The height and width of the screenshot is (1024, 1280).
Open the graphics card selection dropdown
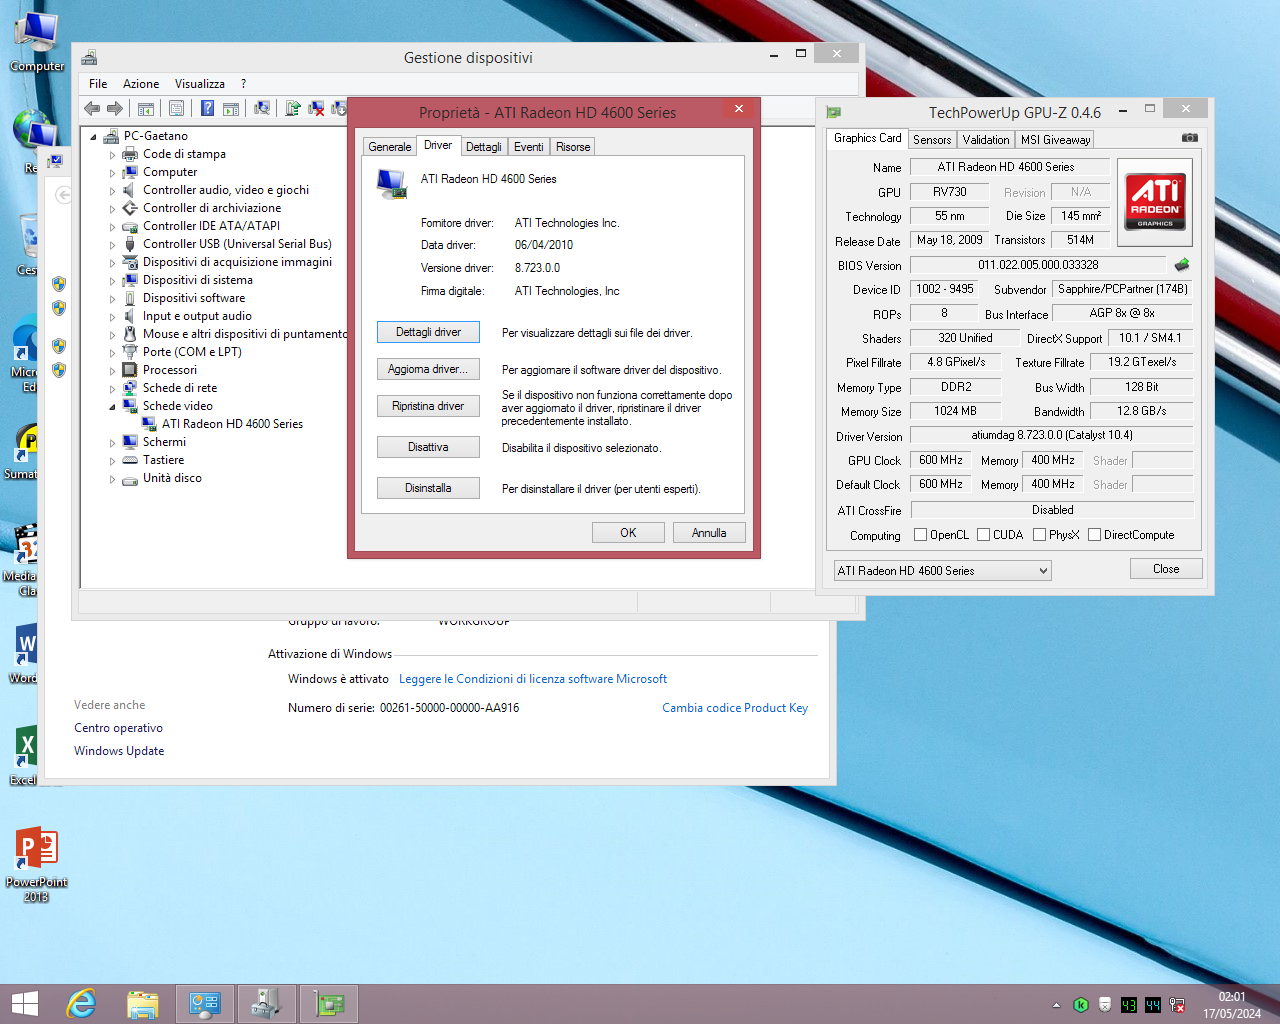[1043, 571]
